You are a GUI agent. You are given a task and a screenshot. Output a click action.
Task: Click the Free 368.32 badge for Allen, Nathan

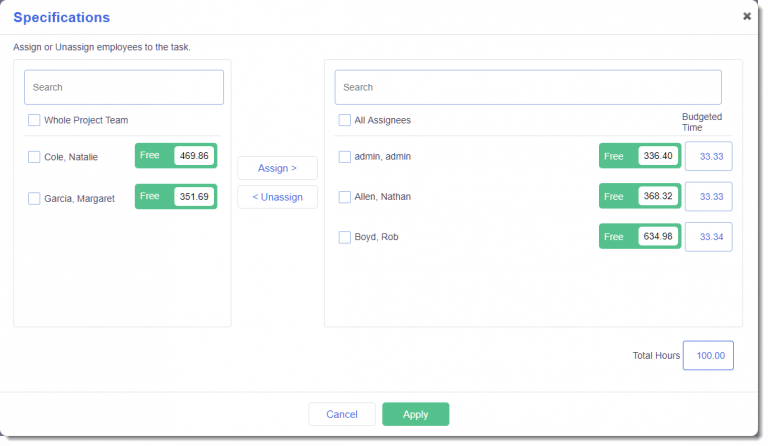[640, 196]
